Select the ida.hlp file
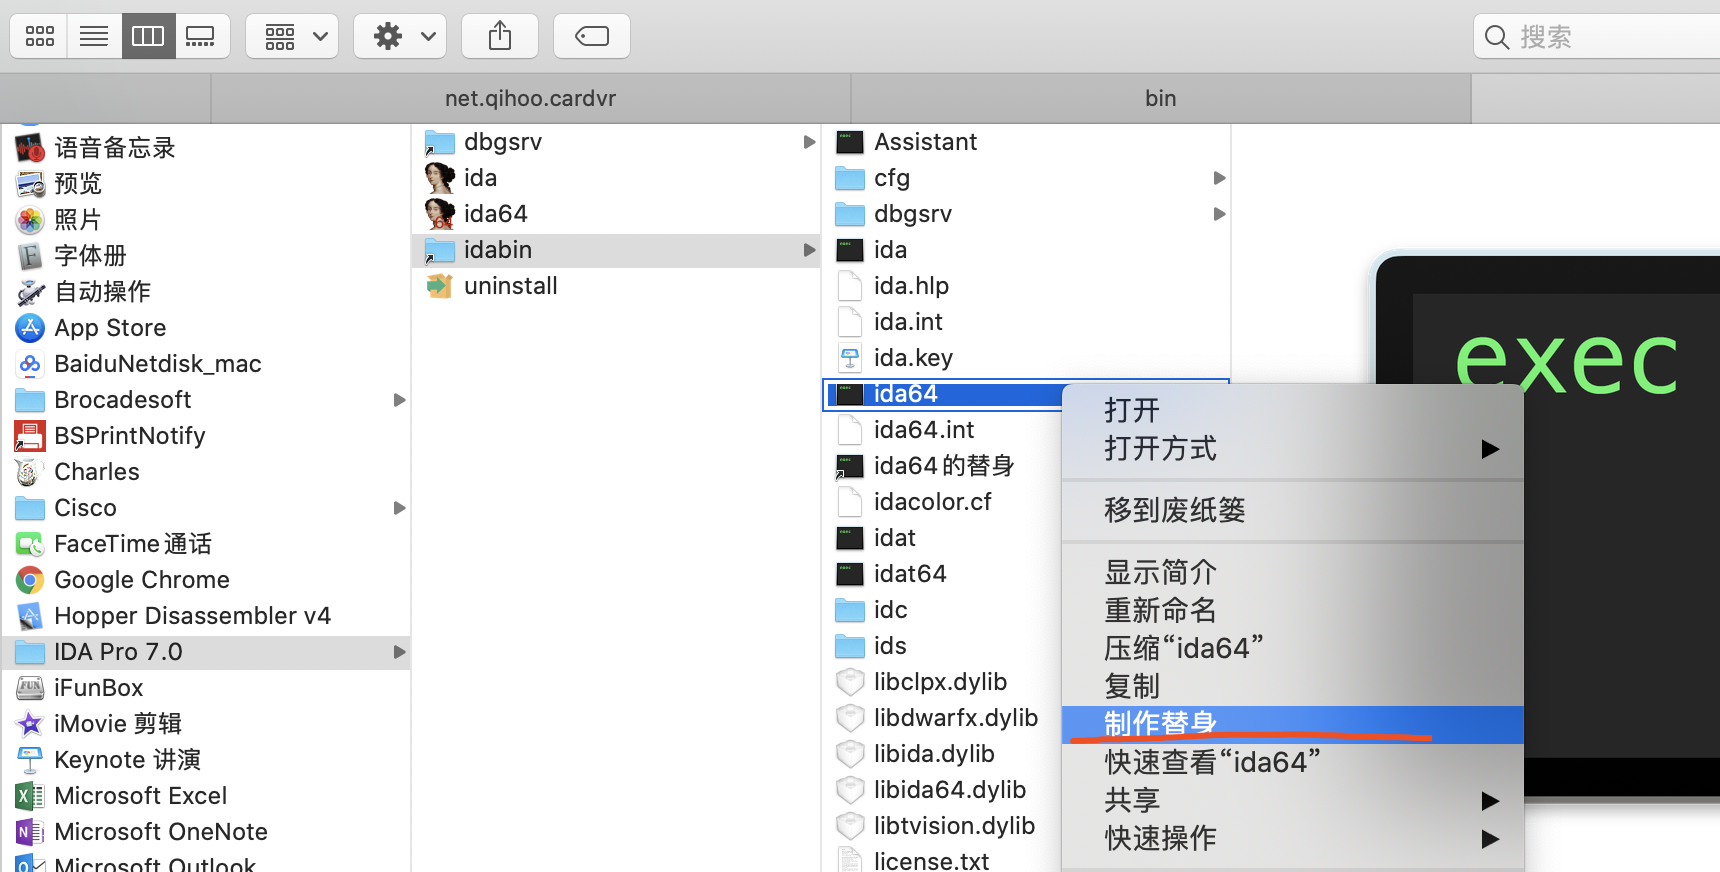Viewport: 1720px width, 872px height. coord(1026,286)
